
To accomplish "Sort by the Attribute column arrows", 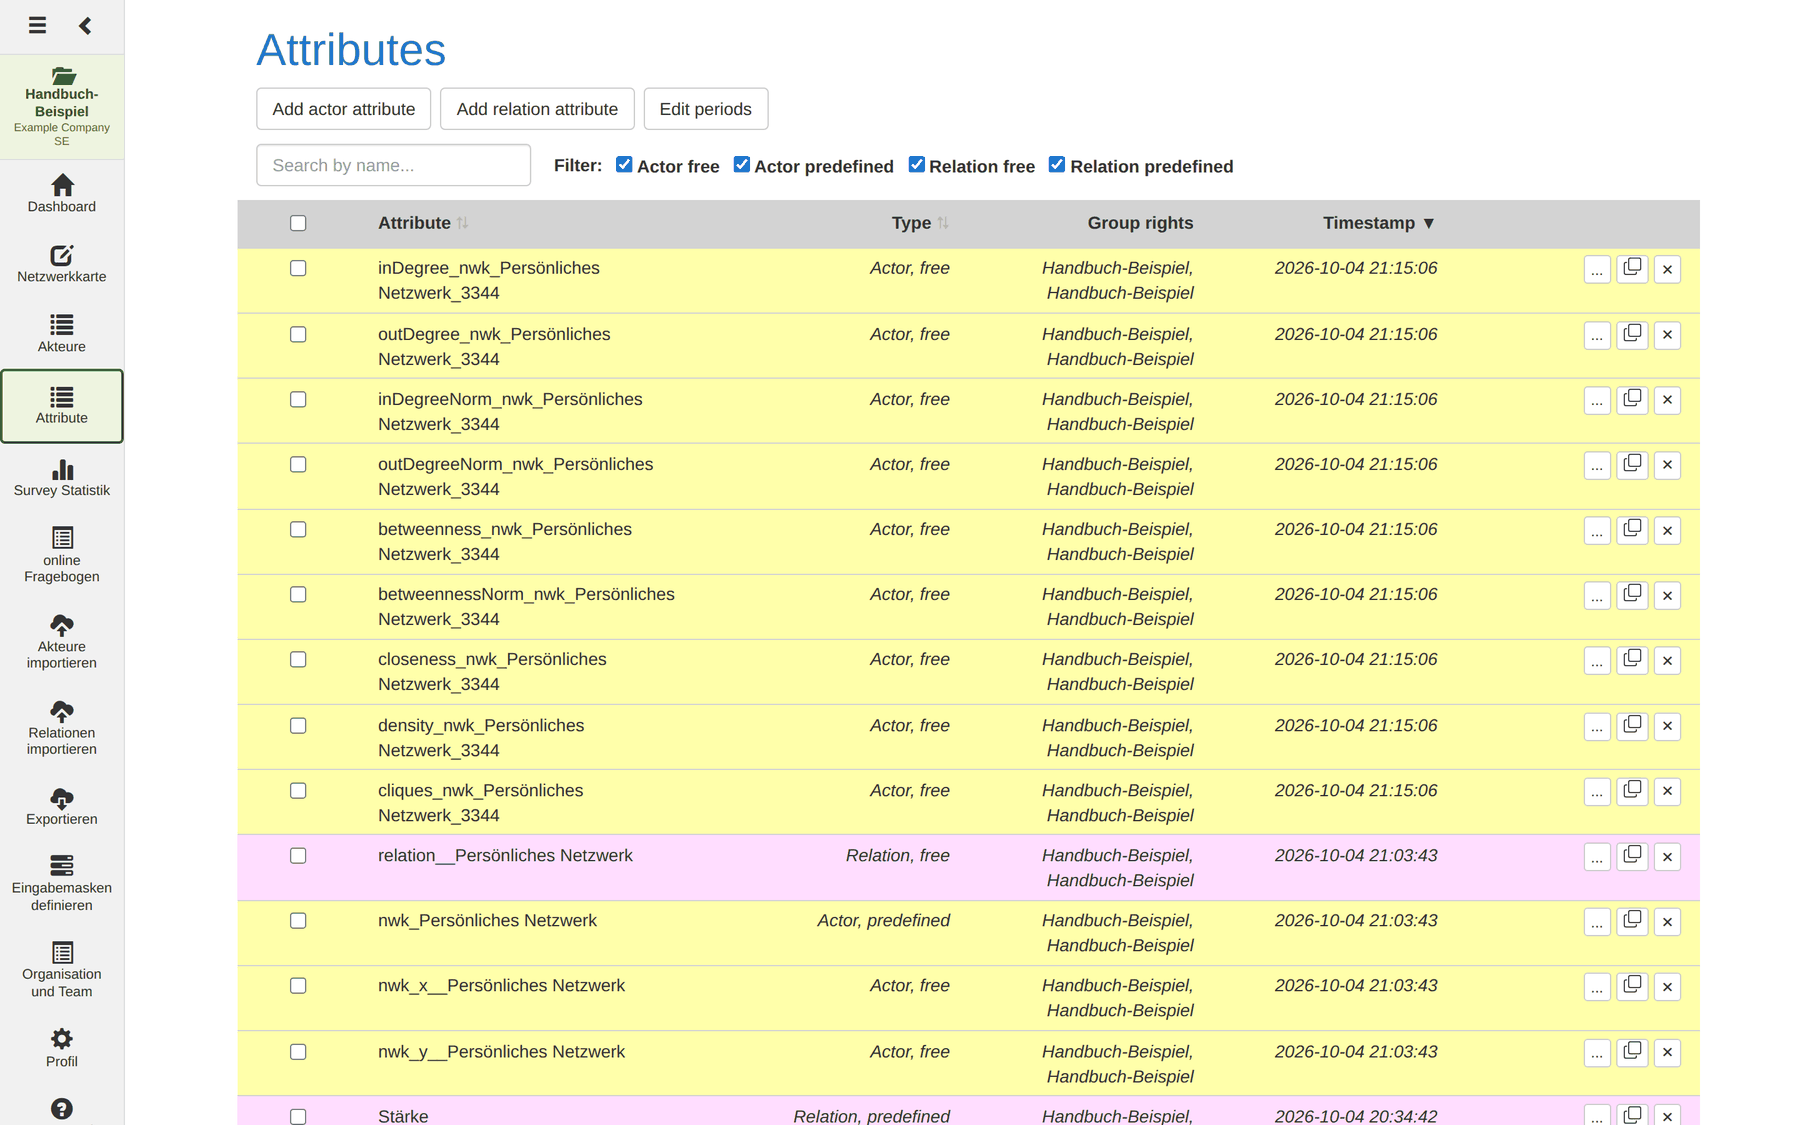I will [462, 223].
